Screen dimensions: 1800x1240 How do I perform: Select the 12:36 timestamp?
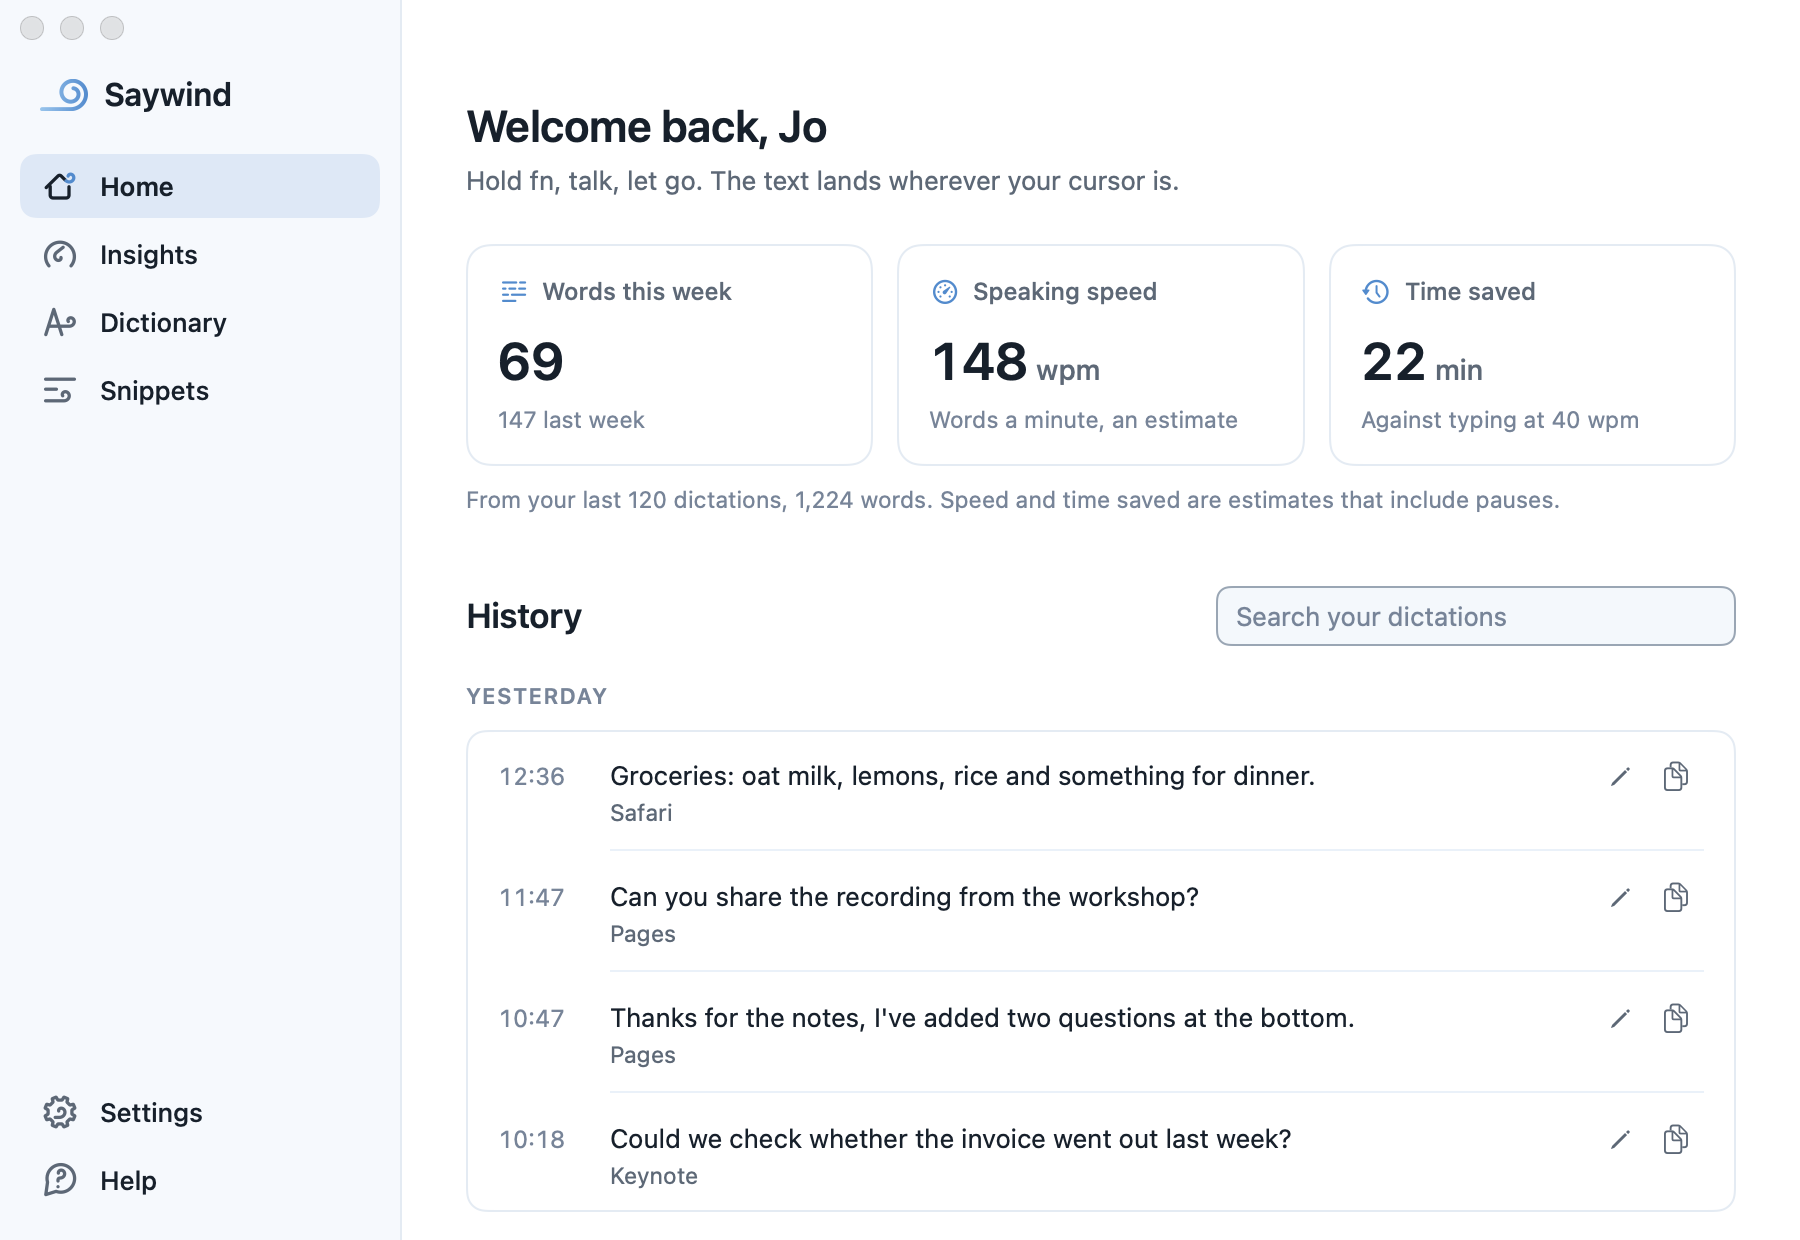(532, 777)
